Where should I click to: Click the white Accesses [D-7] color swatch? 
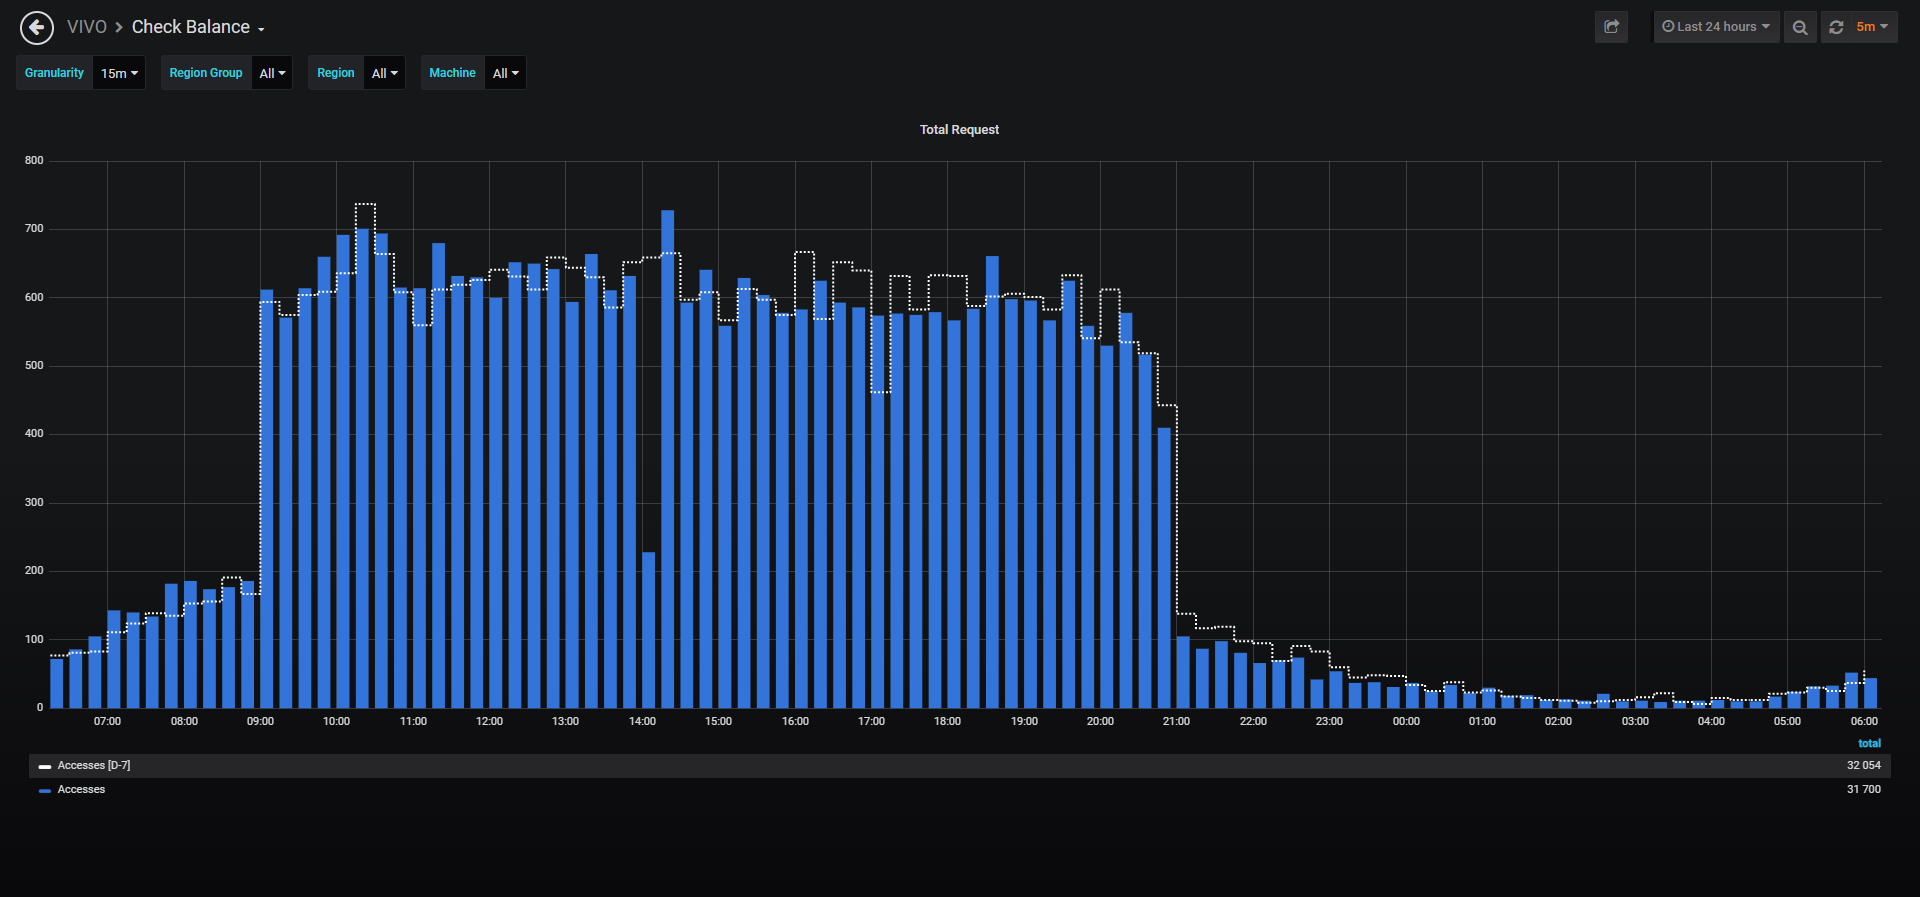tap(45, 767)
